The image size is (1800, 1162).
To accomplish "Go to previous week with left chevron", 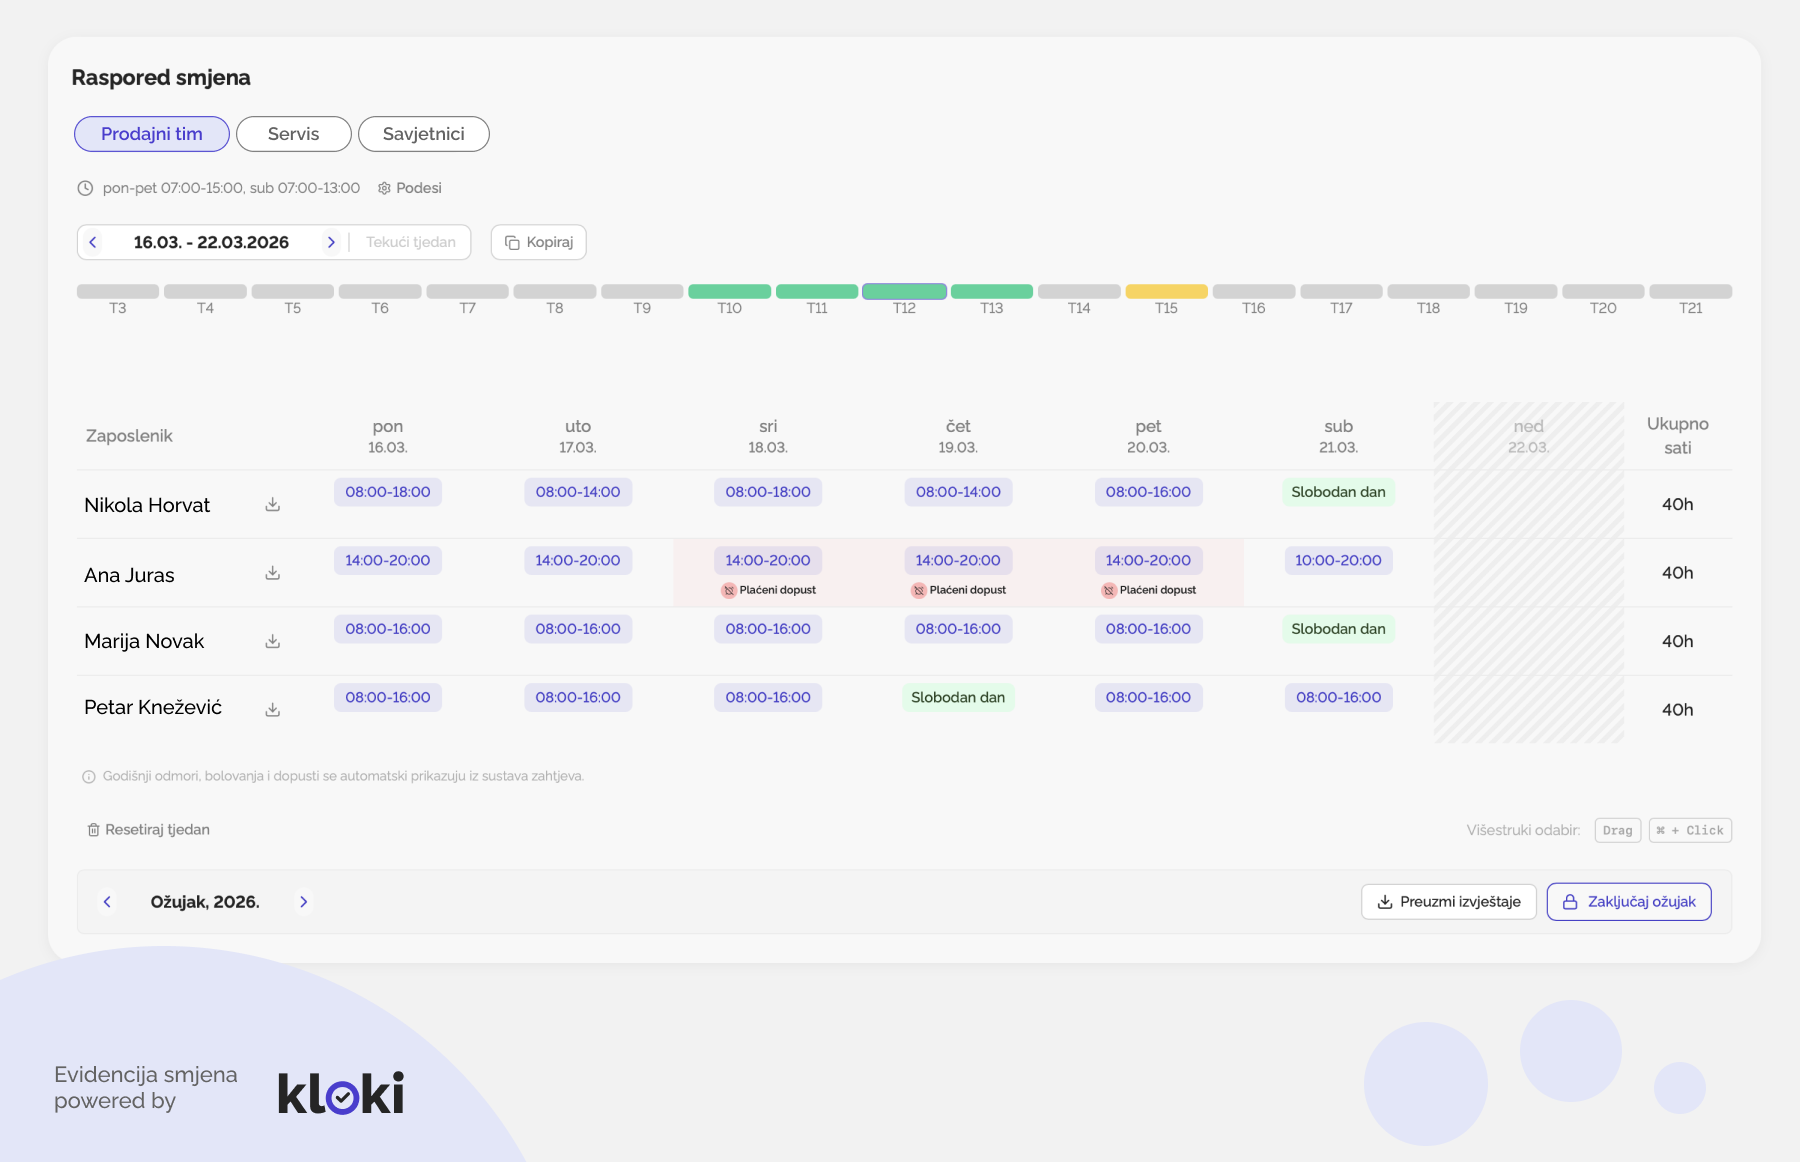I will pyautogui.click(x=93, y=242).
